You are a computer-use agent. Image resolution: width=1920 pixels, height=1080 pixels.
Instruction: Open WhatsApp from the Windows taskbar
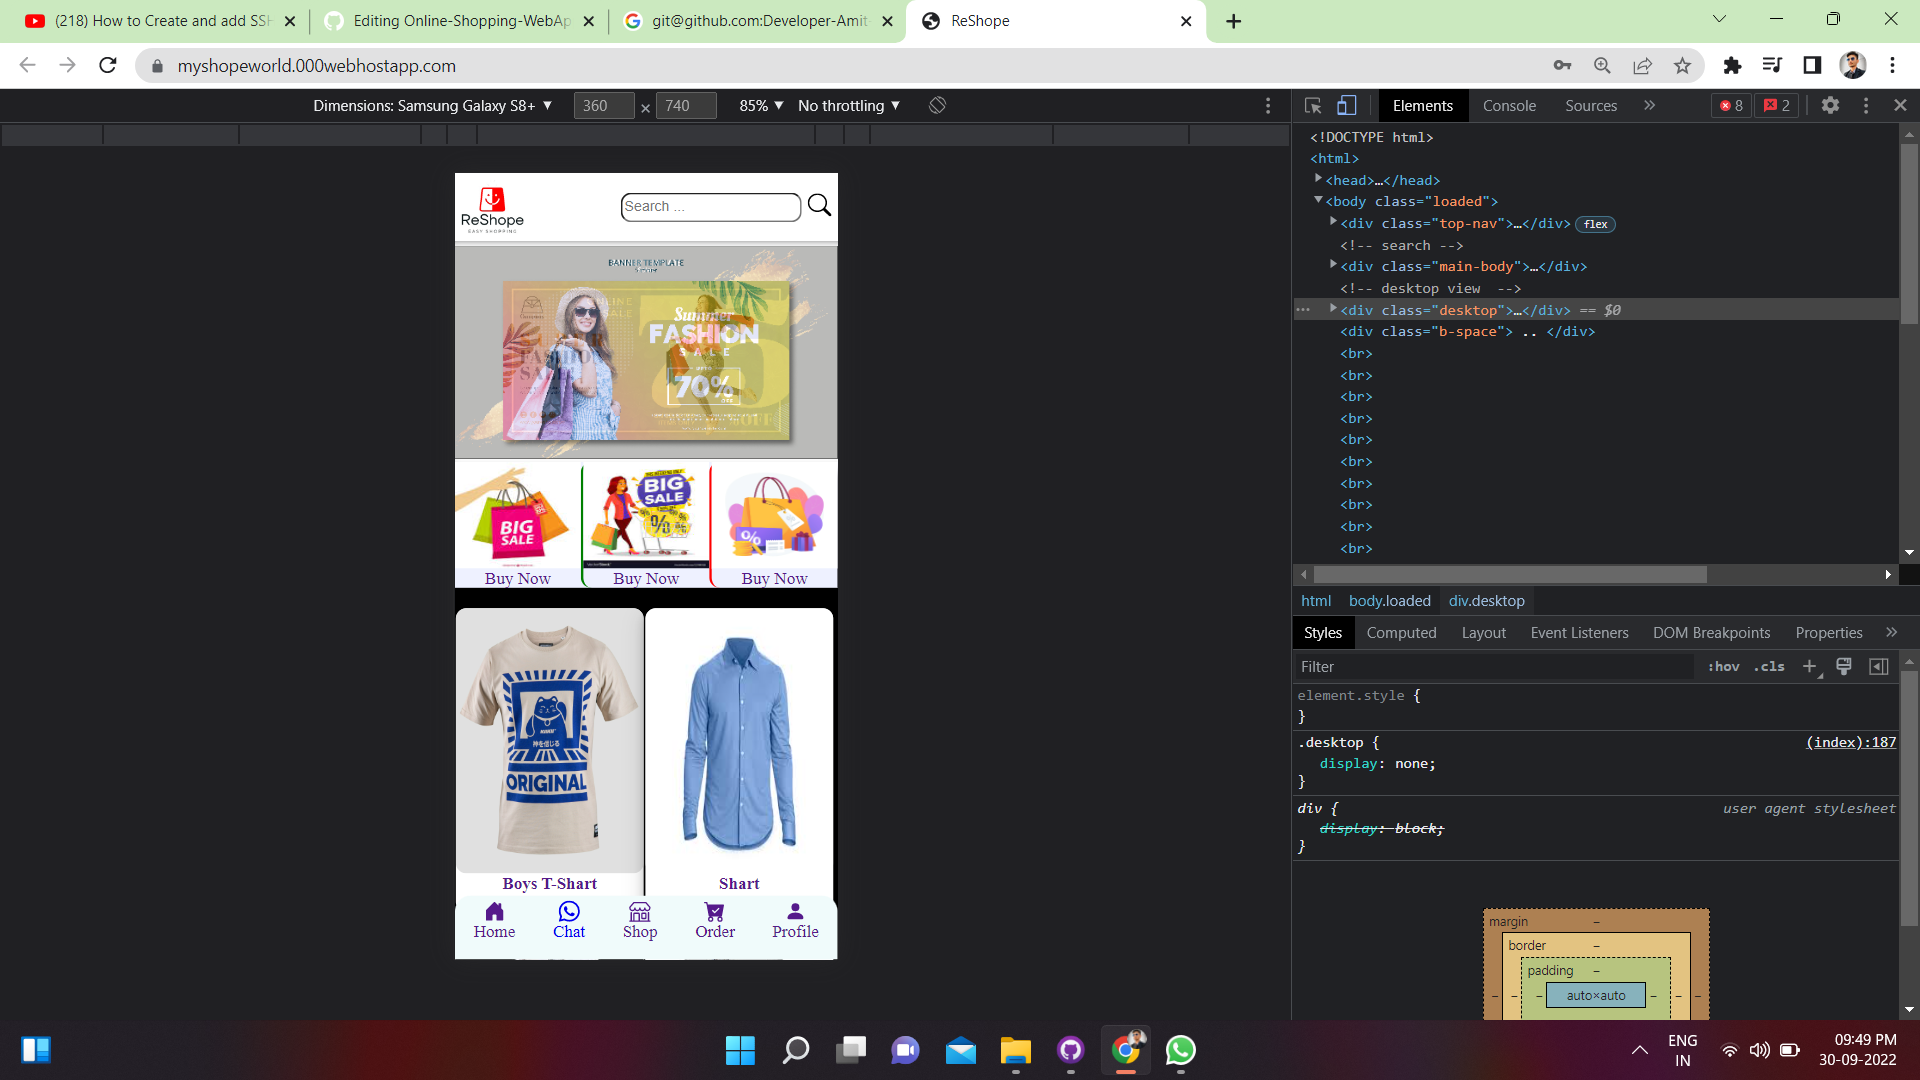(1181, 1051)
